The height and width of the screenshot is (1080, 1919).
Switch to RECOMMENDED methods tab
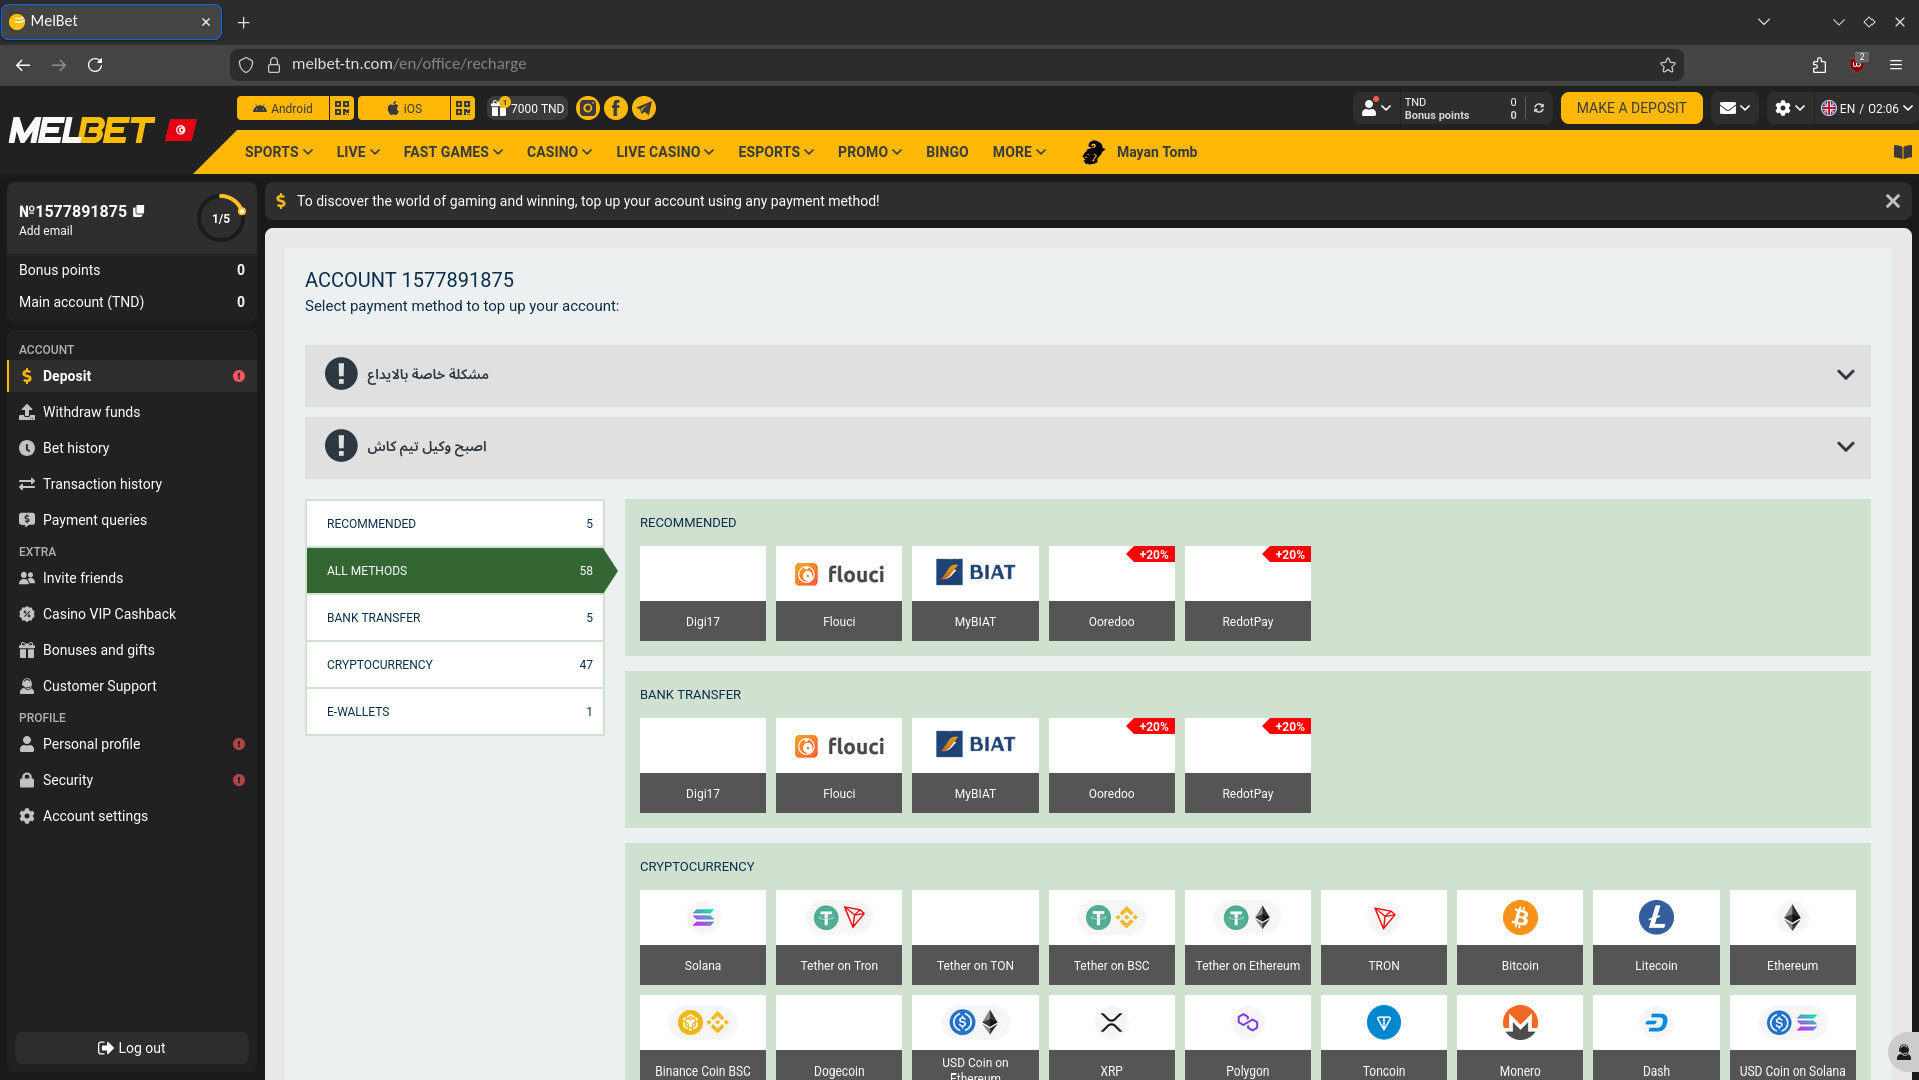[455, 524]
